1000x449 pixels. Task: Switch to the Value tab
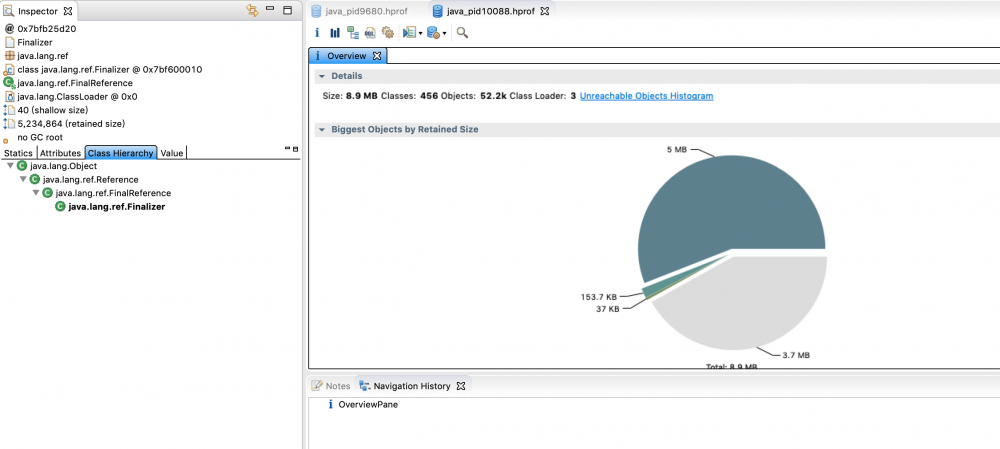(x=172, y=153)
